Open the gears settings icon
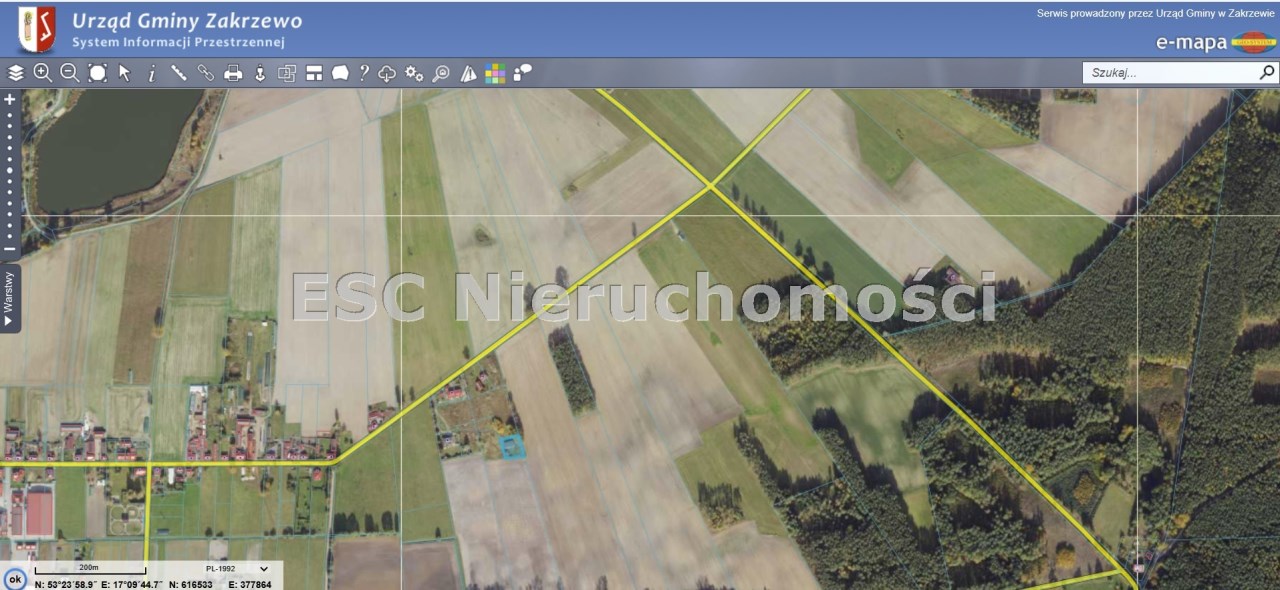 [x=414, y=73]
